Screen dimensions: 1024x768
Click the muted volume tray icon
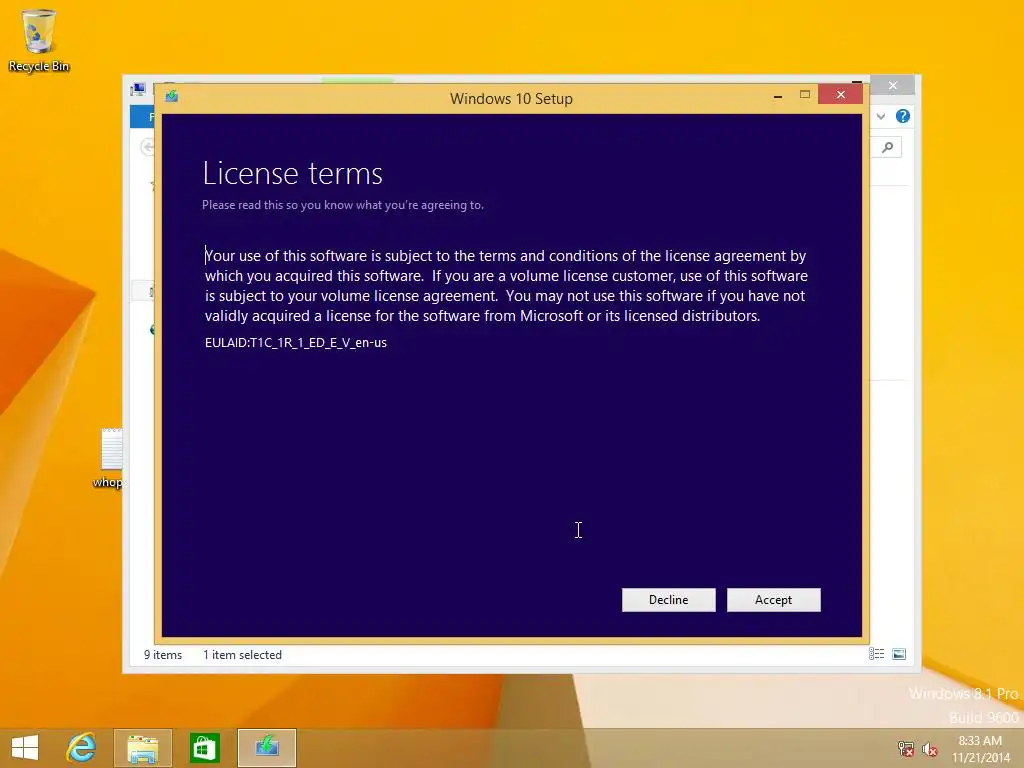(929, 748)
